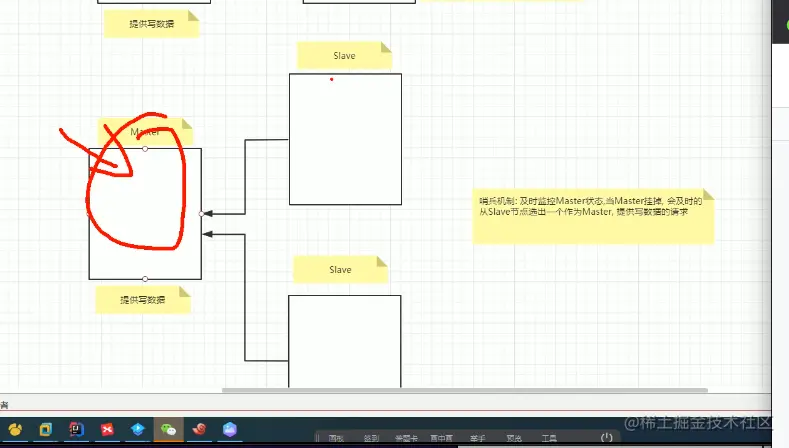Click the bottom connection handle of Master box
The width and height of the screenshot is (789, 448).
(145, 279)
